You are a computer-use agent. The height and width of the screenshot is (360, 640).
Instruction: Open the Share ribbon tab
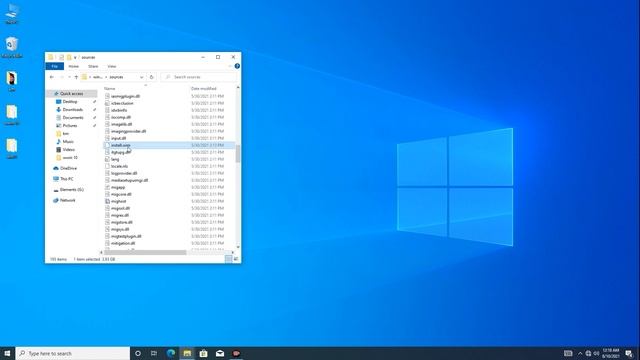click(93, 66)
